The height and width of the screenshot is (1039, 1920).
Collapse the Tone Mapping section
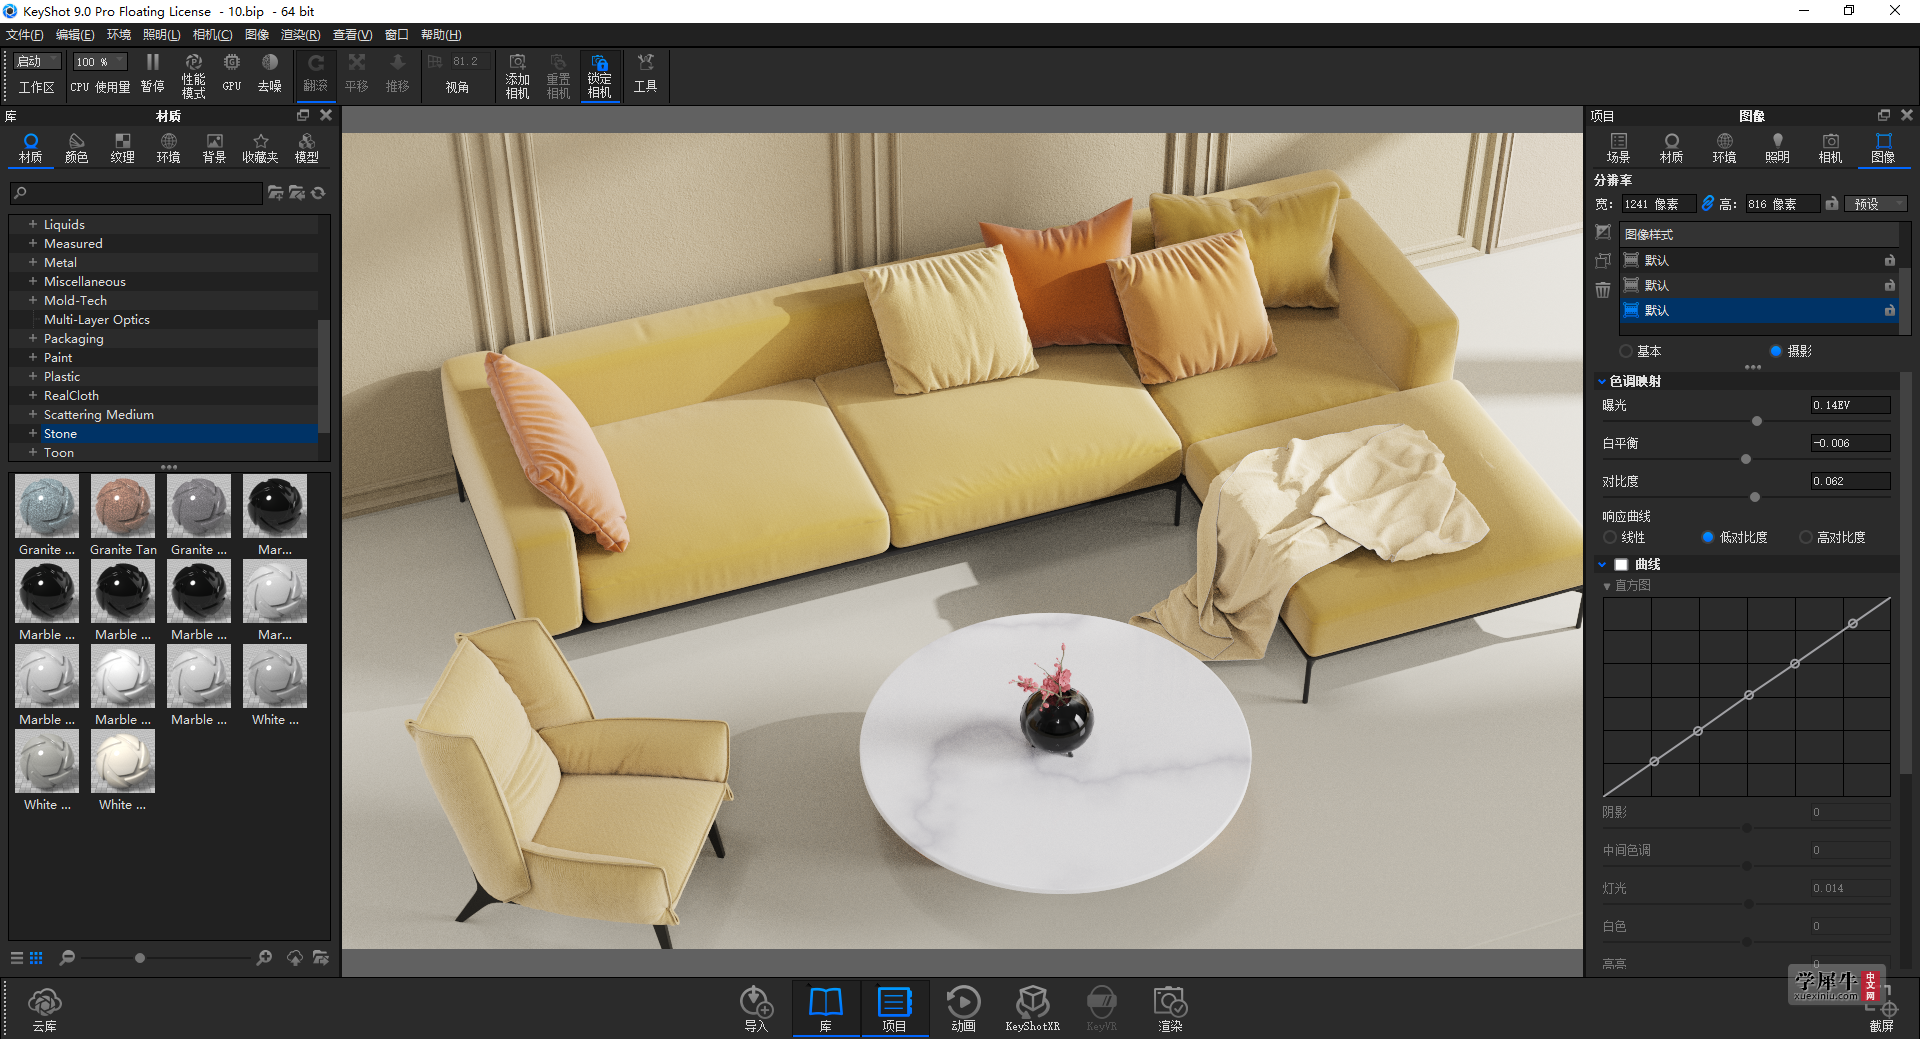1602,381
